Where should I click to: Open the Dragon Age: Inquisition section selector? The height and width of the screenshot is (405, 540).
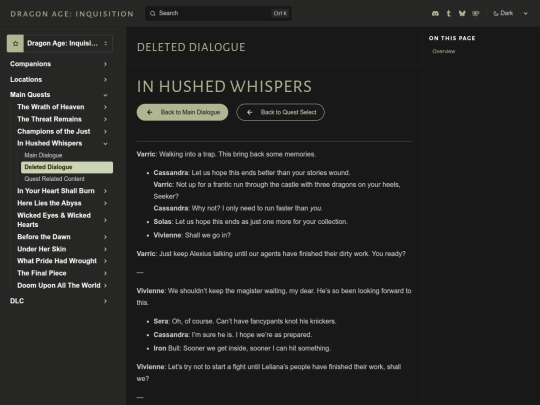coord(60,43)
